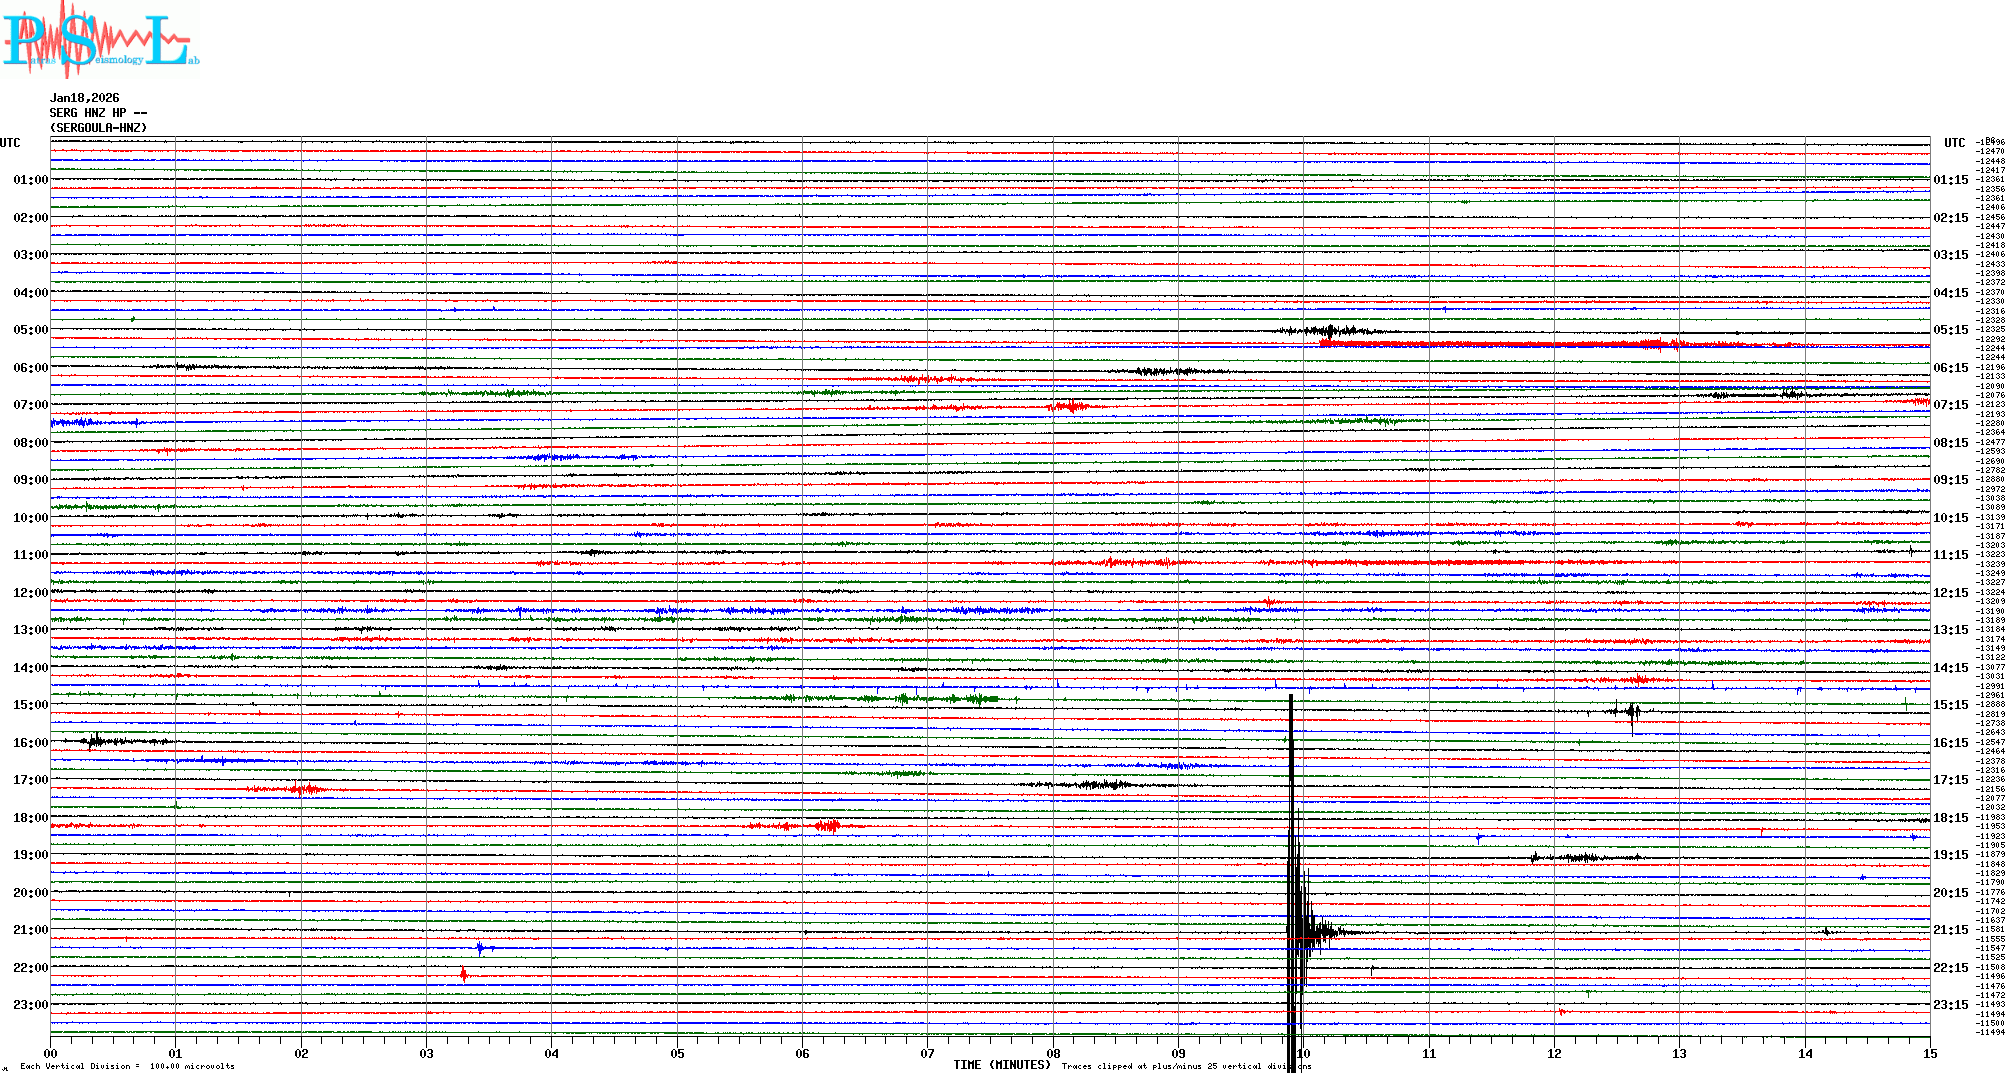Select the 05:00 hour label on left
This screenshot has height=1080, width=2010.
tap(30, 330)
